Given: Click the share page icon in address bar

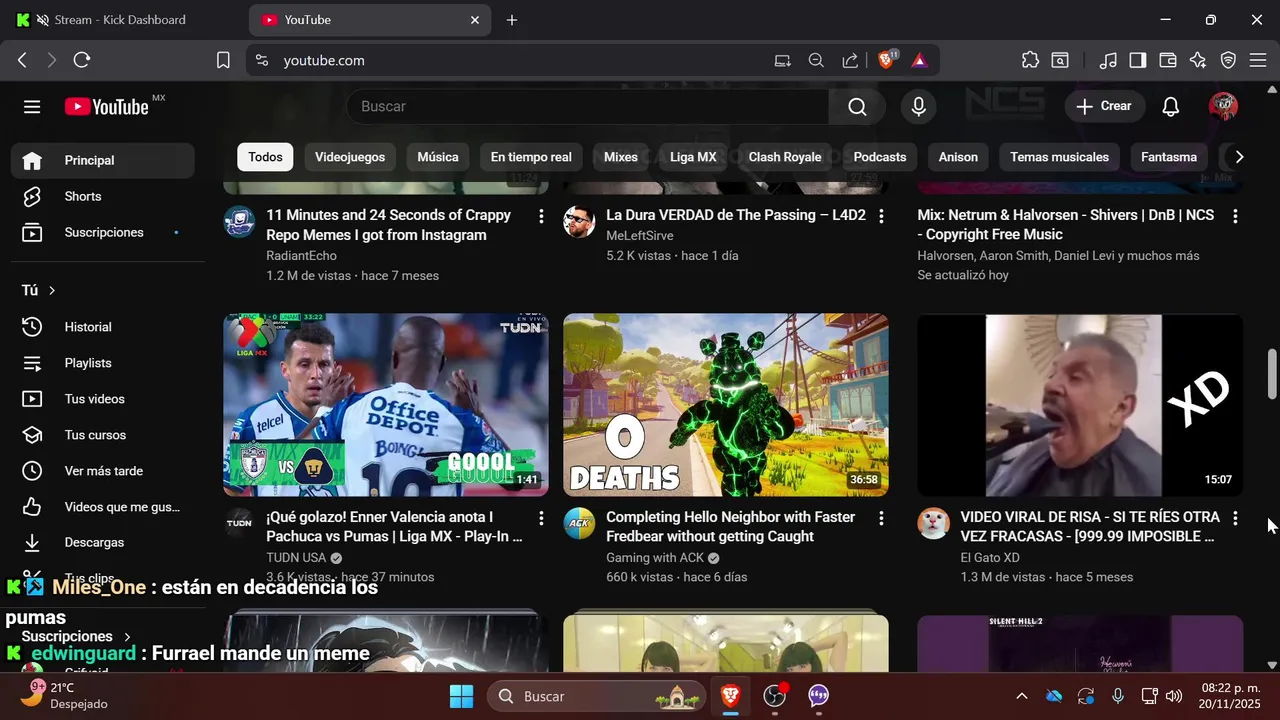Looking at the screenshot, I should (850, 60).
